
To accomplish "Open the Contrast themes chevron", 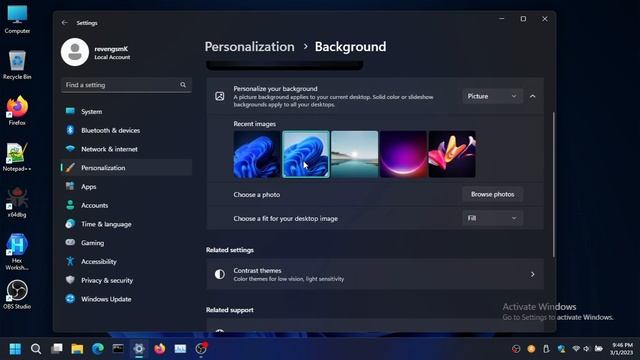I will point(533,274).
